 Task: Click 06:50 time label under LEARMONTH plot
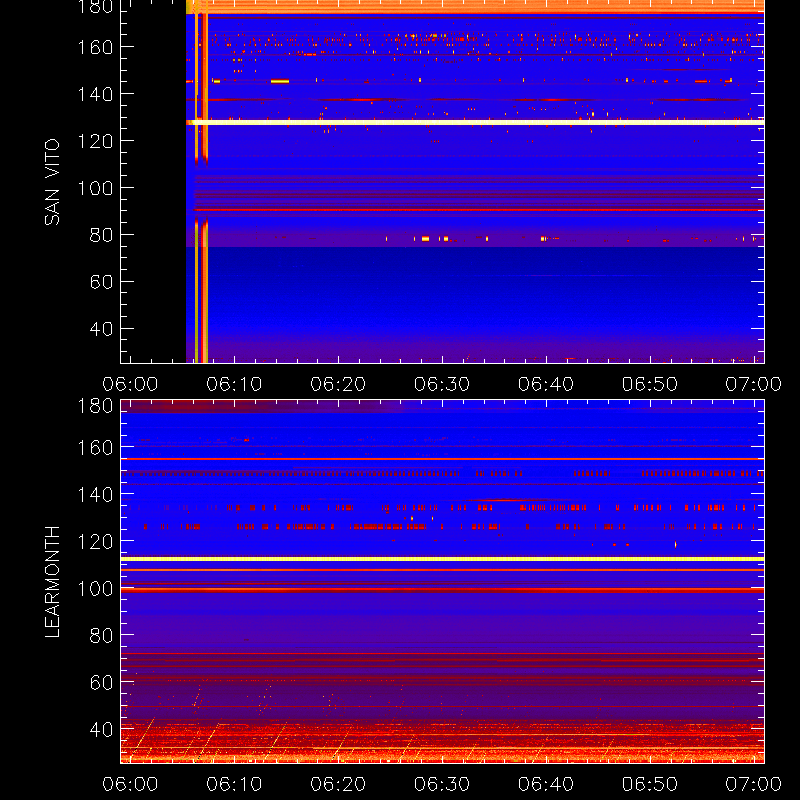pyautogui.click(x=650, y=784)
